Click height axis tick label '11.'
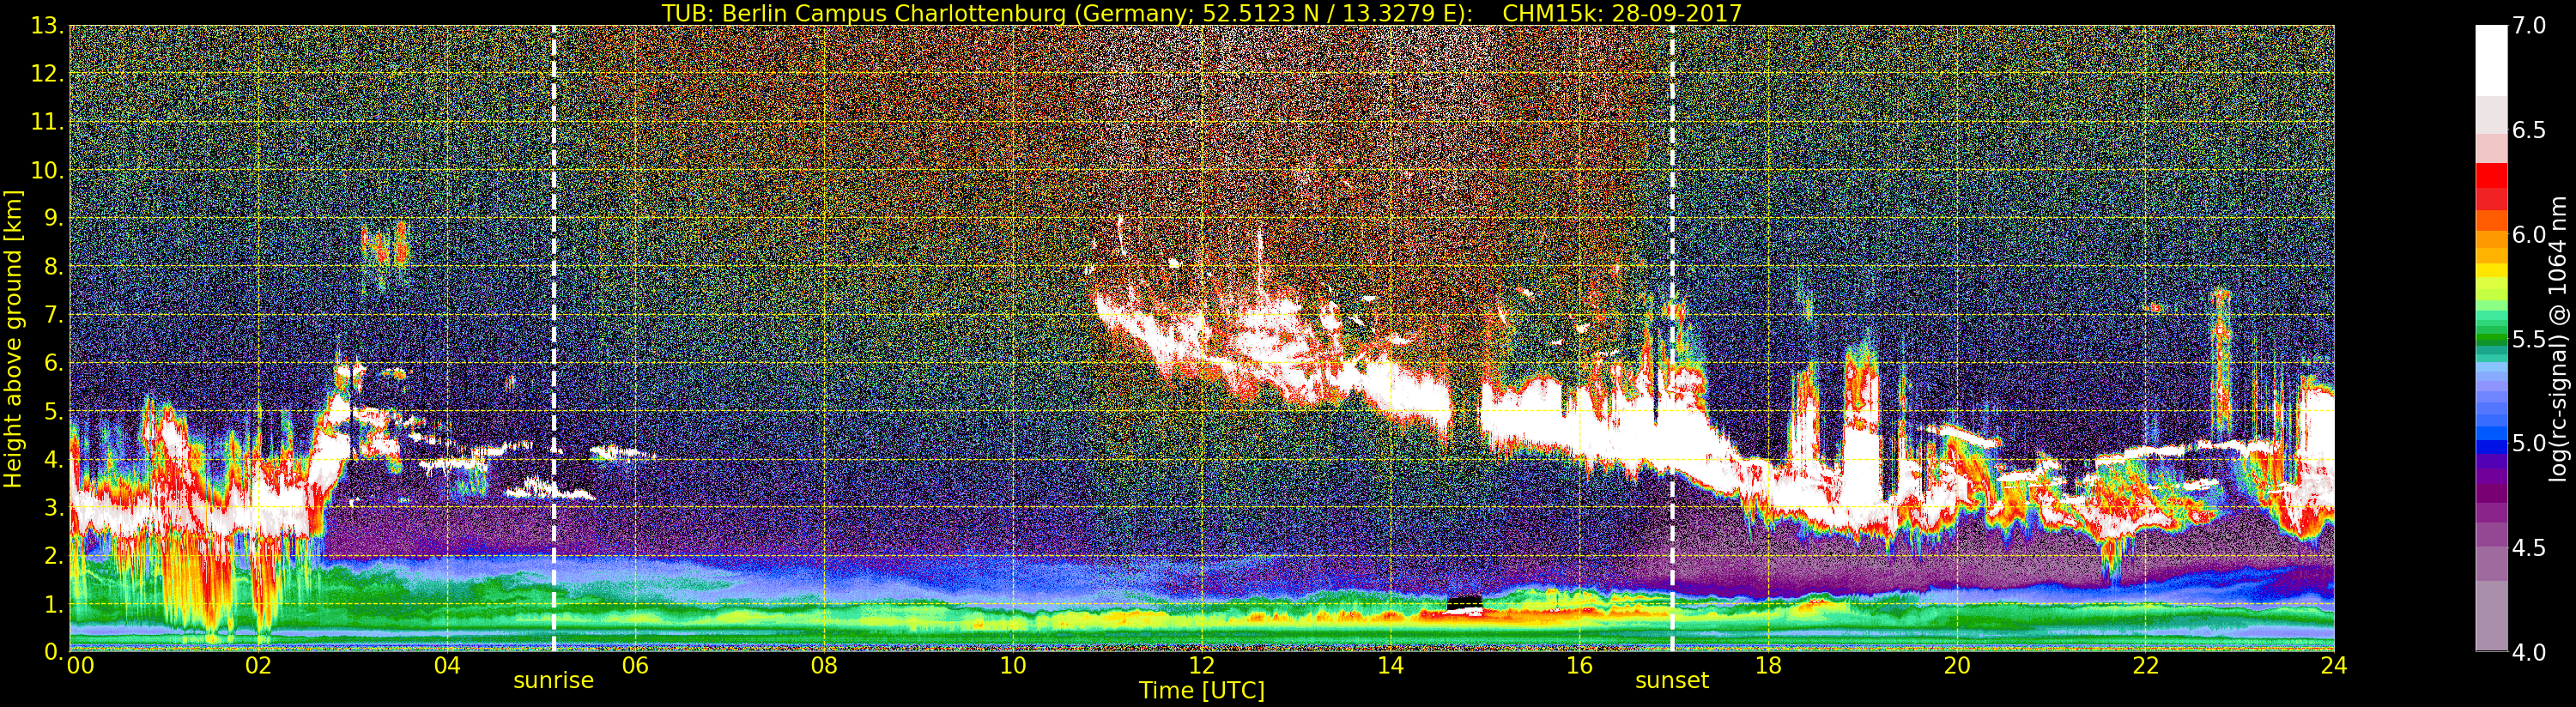2576x707 pixels. click(x=47, y=122)
